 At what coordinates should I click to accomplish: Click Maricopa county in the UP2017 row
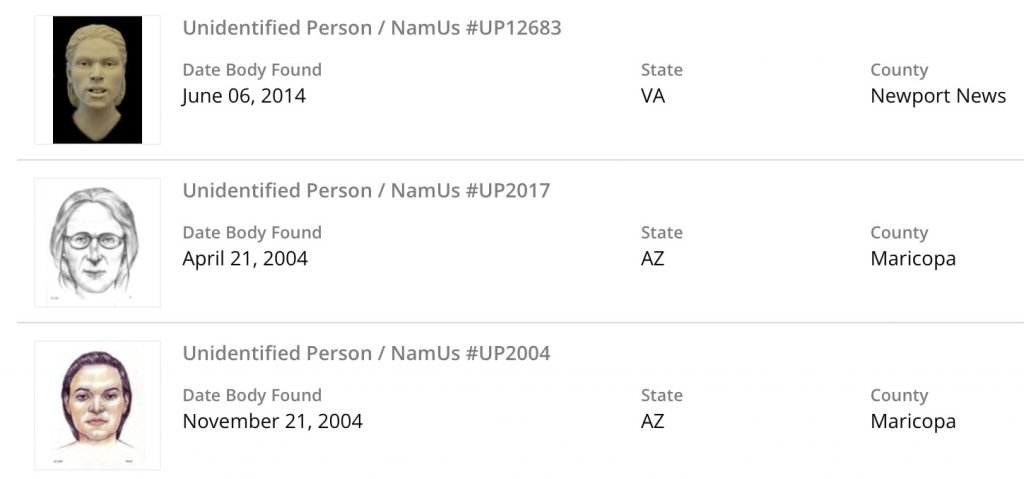pyautogui.click(x=913, y=259)
